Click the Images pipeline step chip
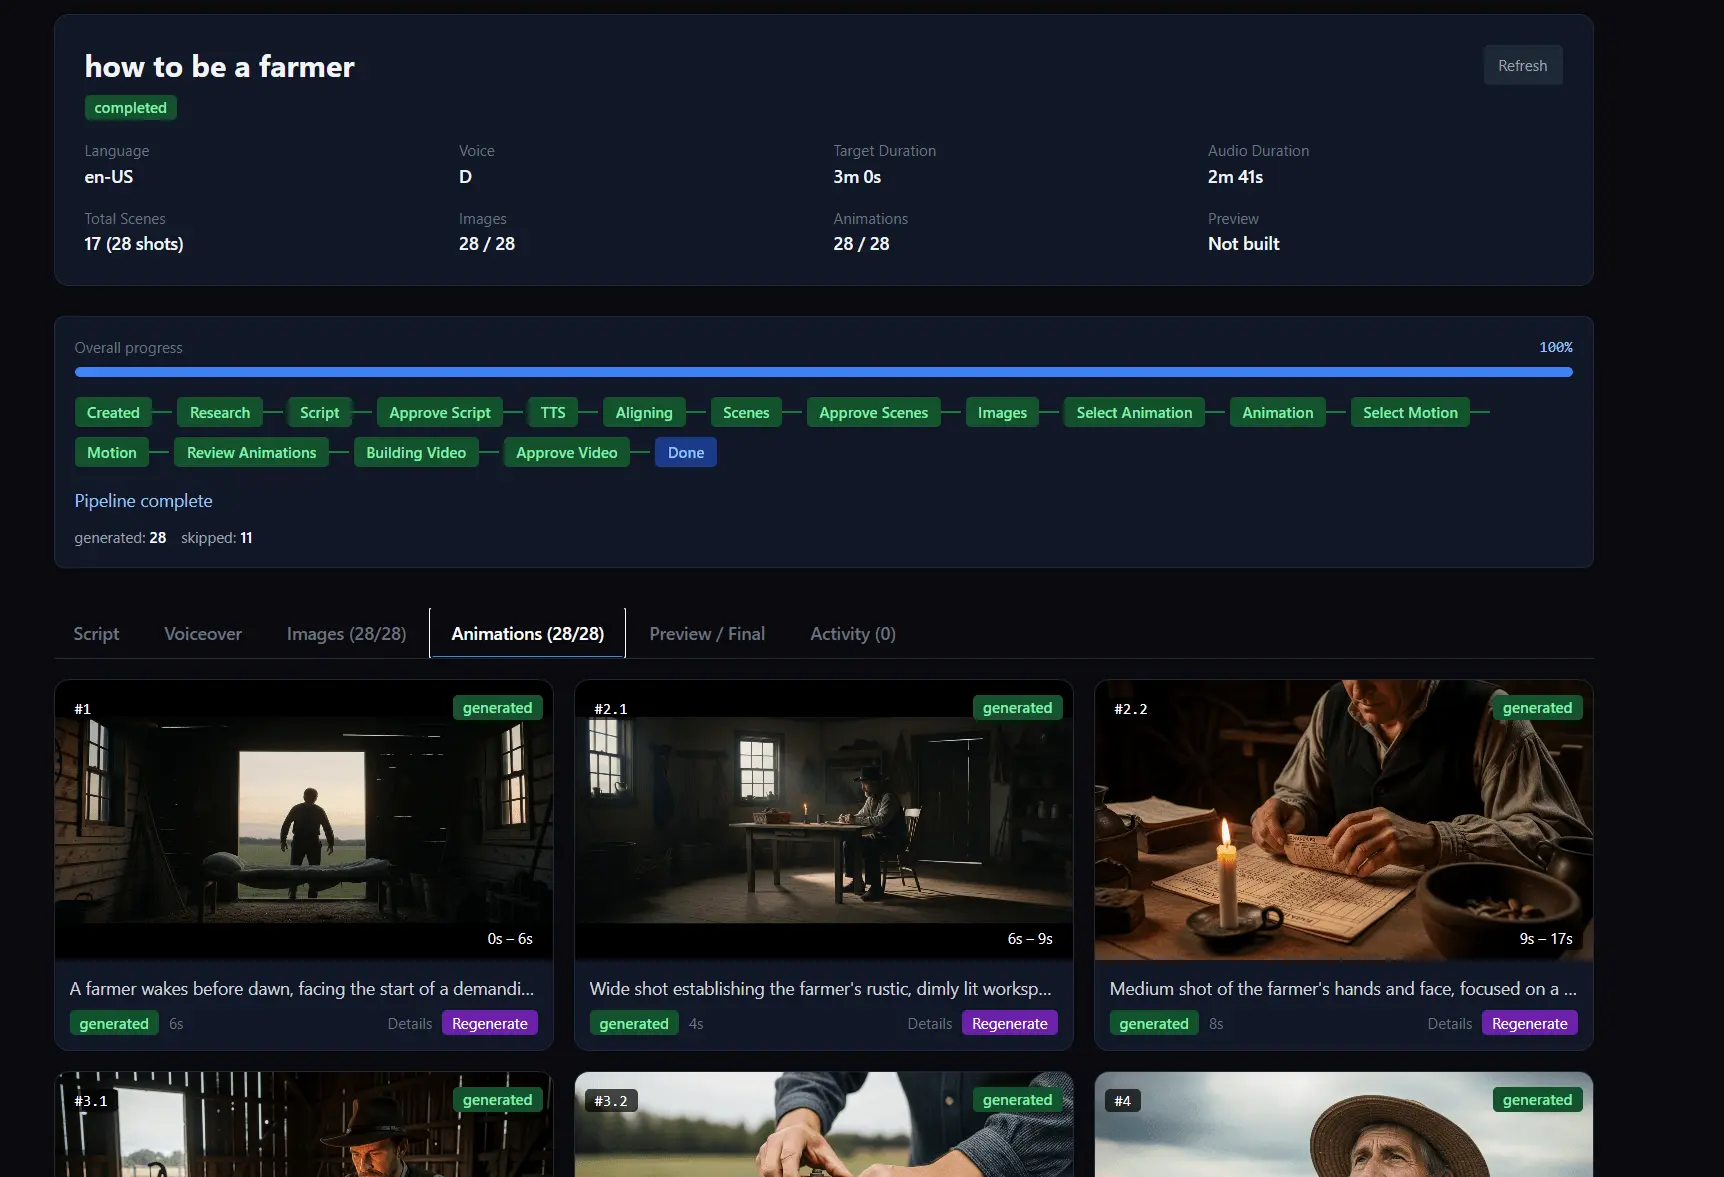Image resolution: width=1724 pixels, height=1177 pixels. [1002, 413]
